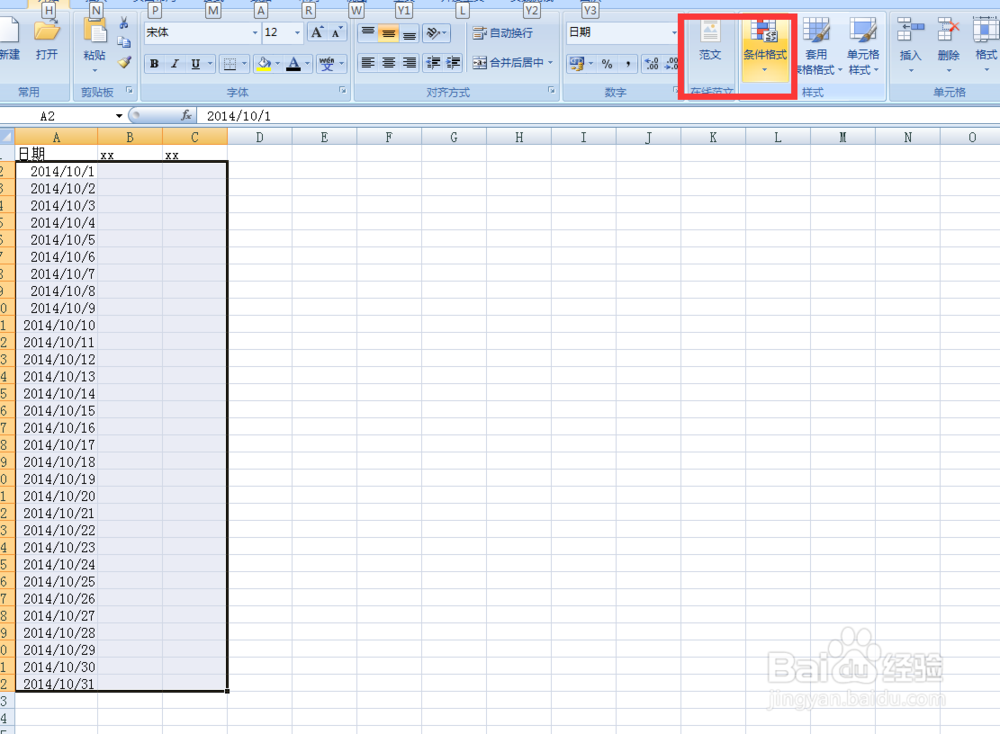Toggle bottom vertical alignment
Viewport: 1000px width, 734px height.
click(x=409, y=33)
